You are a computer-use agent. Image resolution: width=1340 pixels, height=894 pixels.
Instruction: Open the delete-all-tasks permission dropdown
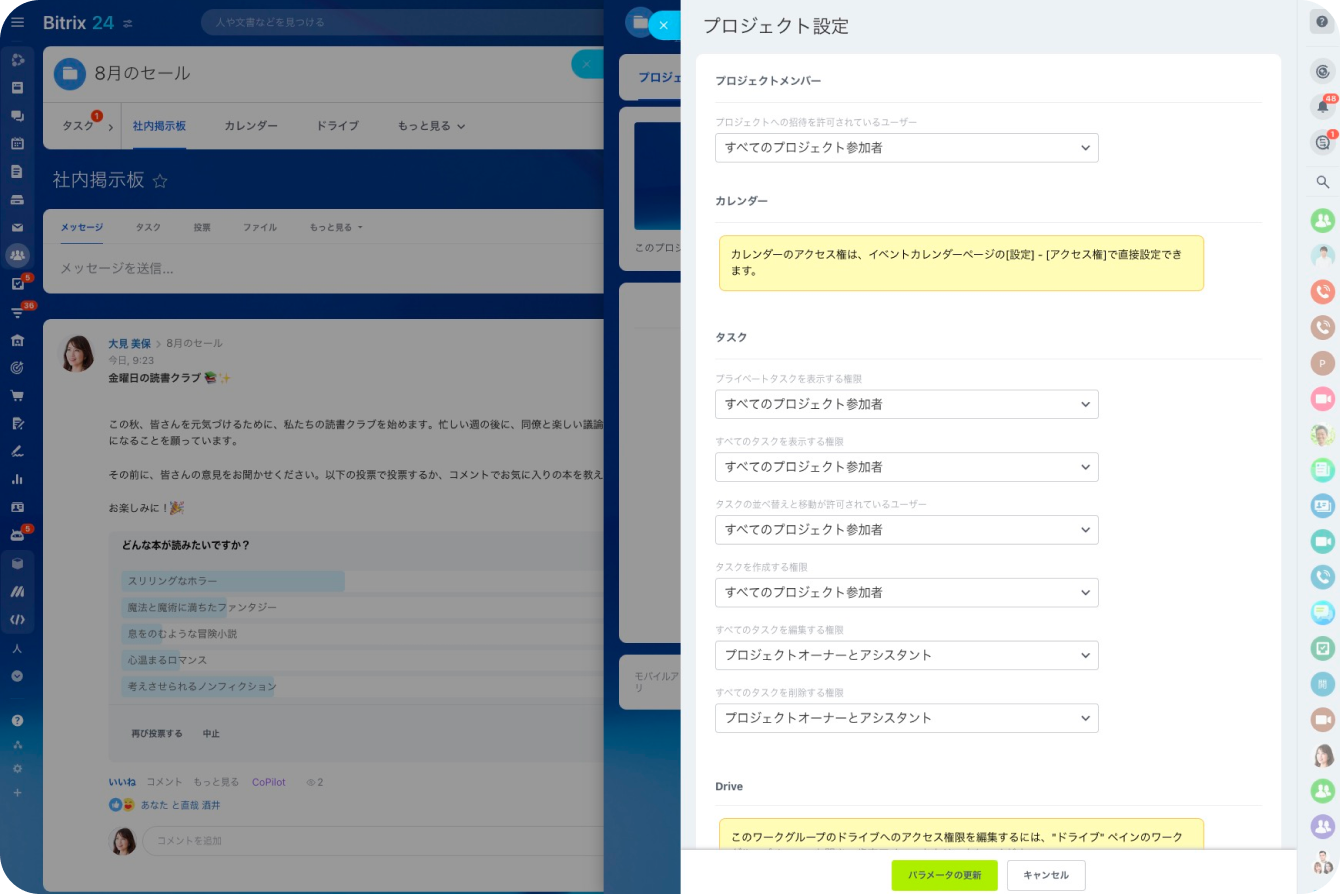pos(906,718)
